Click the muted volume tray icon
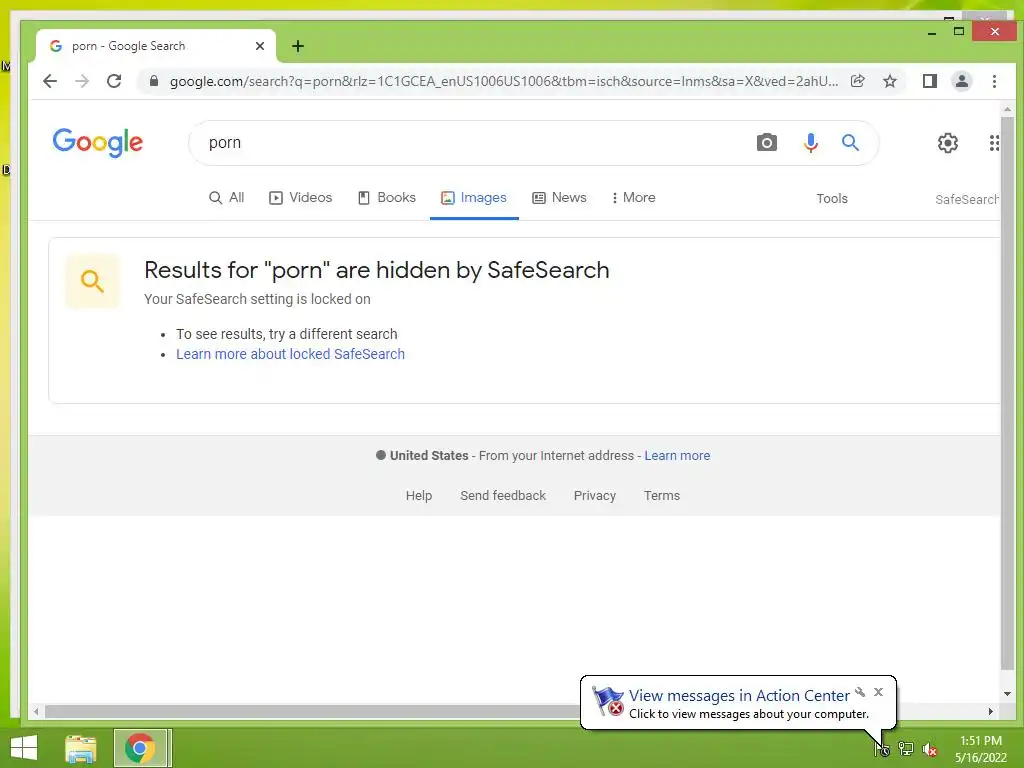Image resolution: width=1024 pixels, height=768 pixels. (x=929, y=749)
